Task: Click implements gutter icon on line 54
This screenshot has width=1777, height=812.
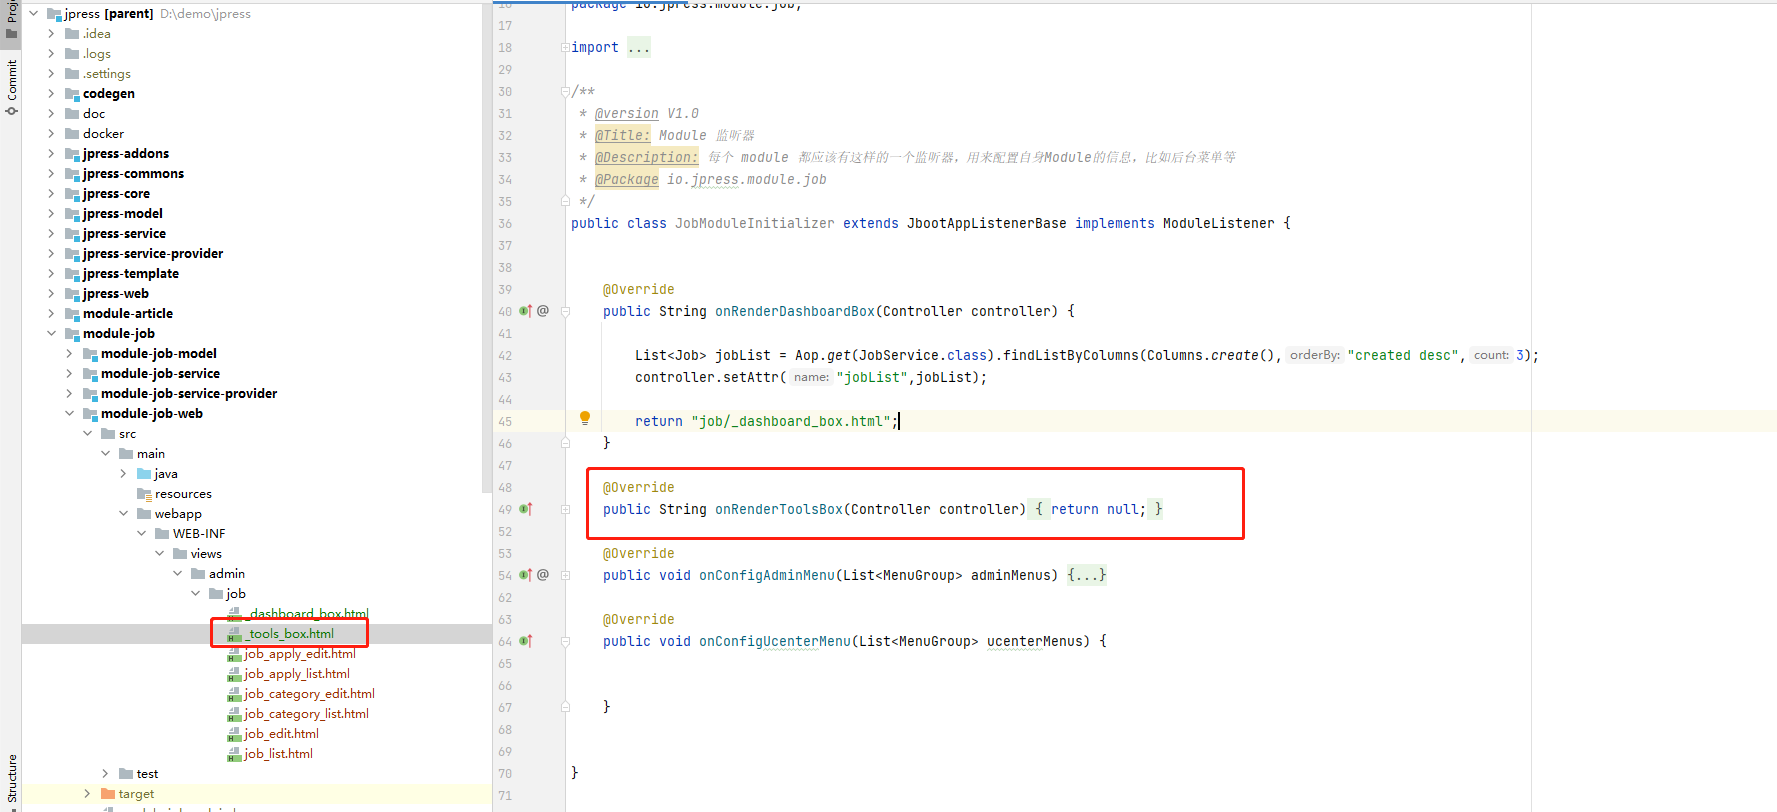Action: [526, 575]
